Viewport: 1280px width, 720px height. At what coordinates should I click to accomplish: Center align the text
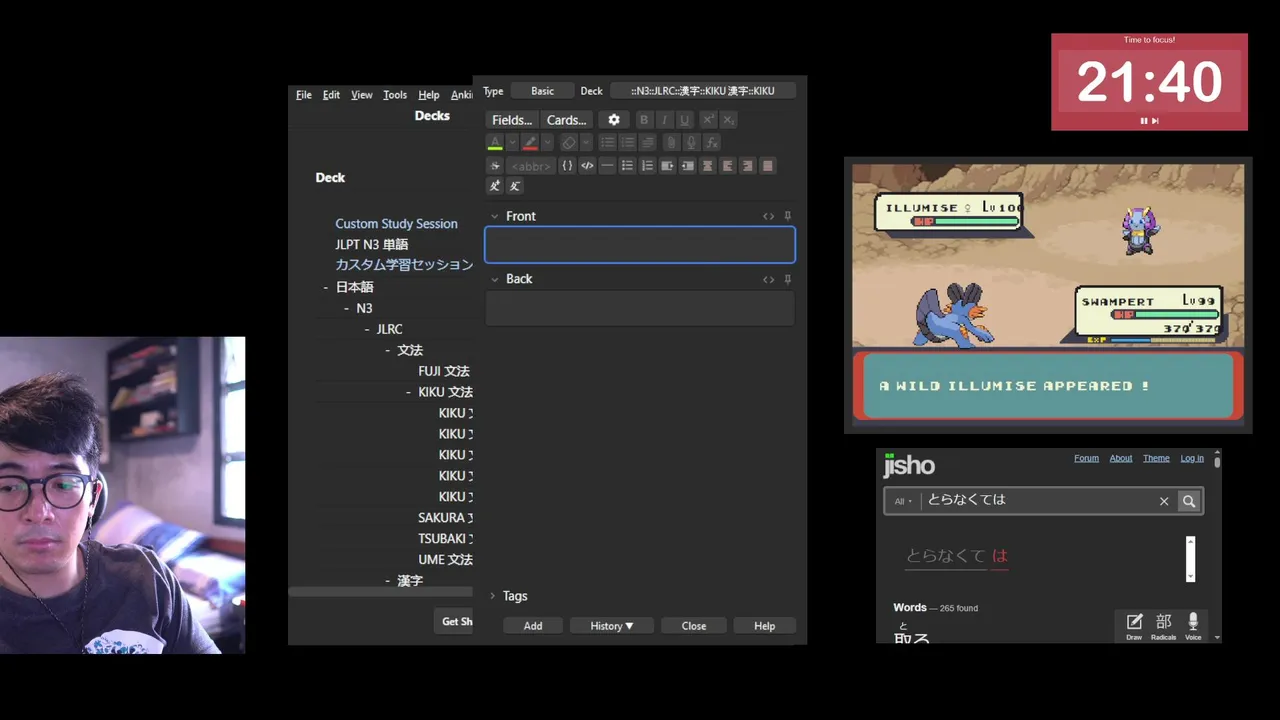coord(707,166)
